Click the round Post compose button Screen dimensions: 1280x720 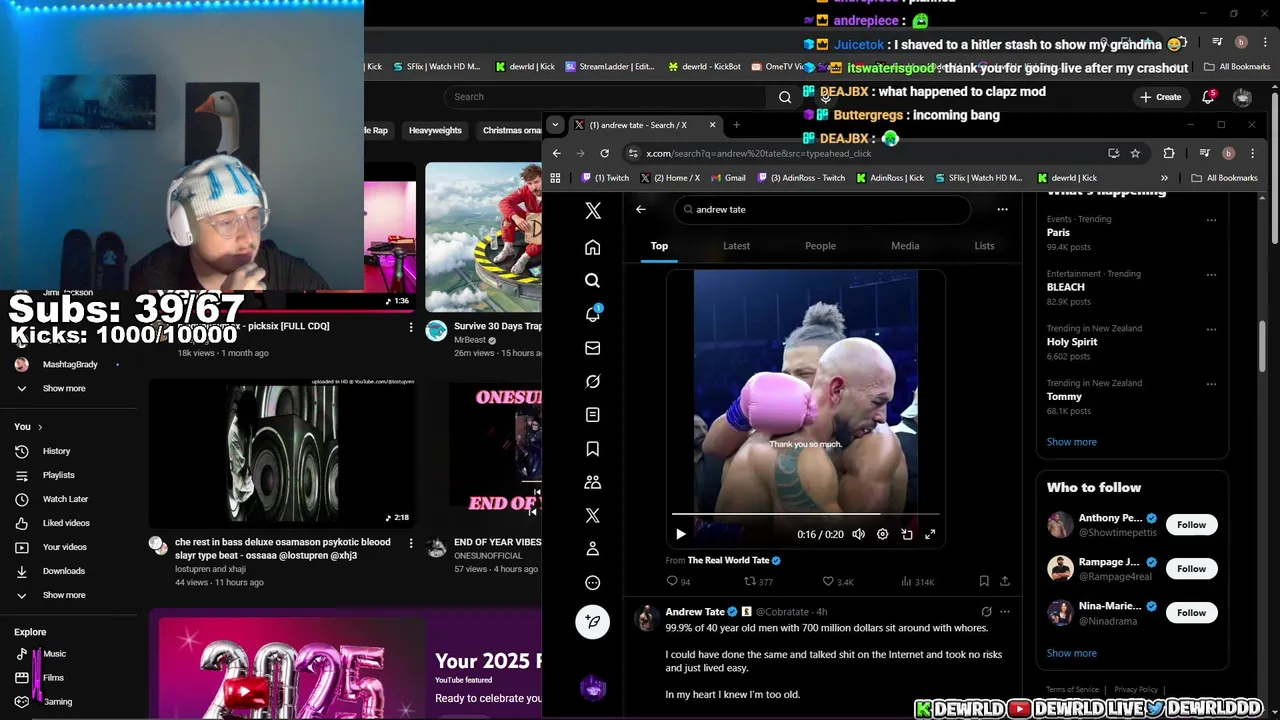click(x=592, y=622)
